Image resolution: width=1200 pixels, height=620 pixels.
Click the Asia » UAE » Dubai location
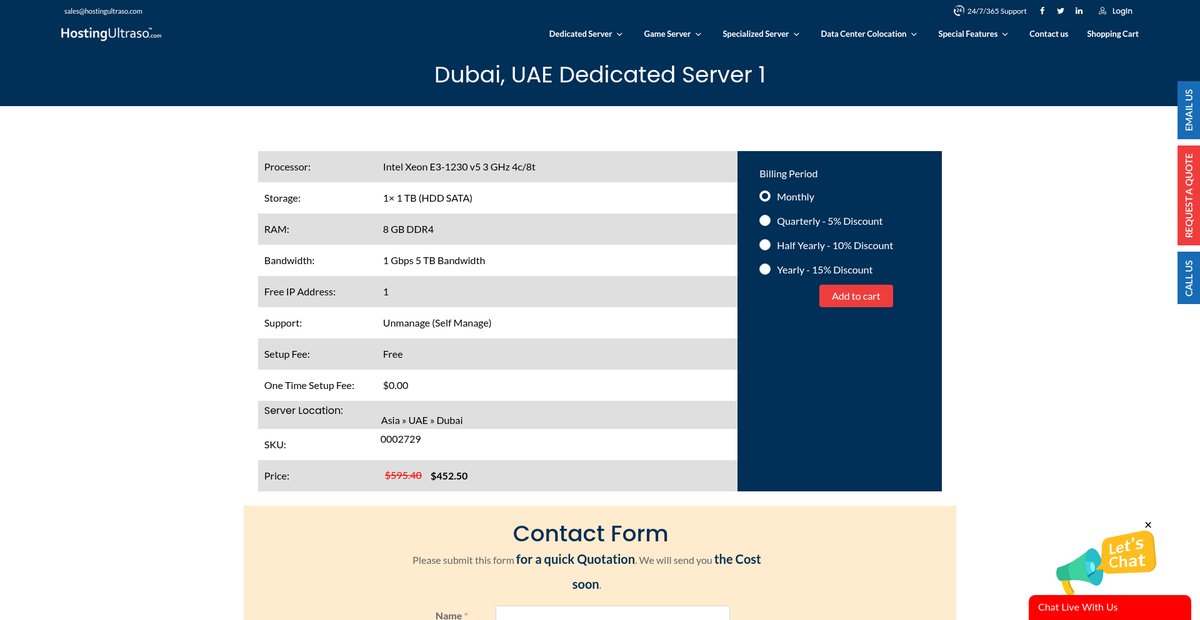pyautogui.click(x=422, y=421)
